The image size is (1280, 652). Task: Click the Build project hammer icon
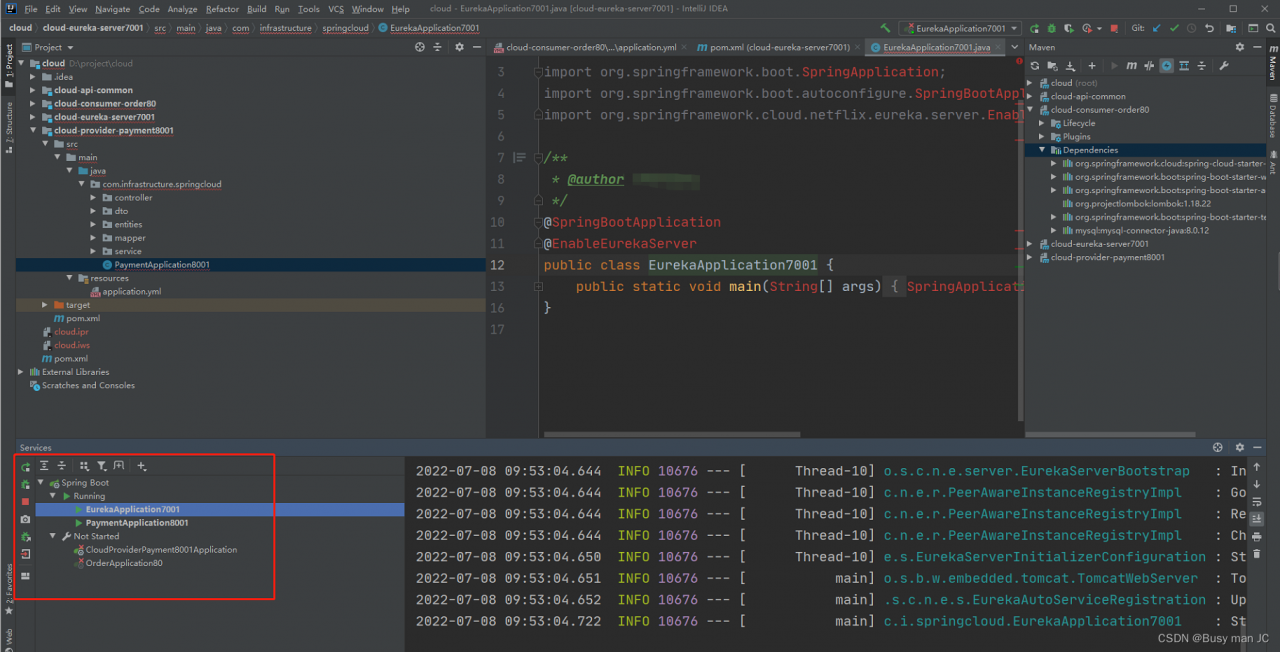[885, 28]
